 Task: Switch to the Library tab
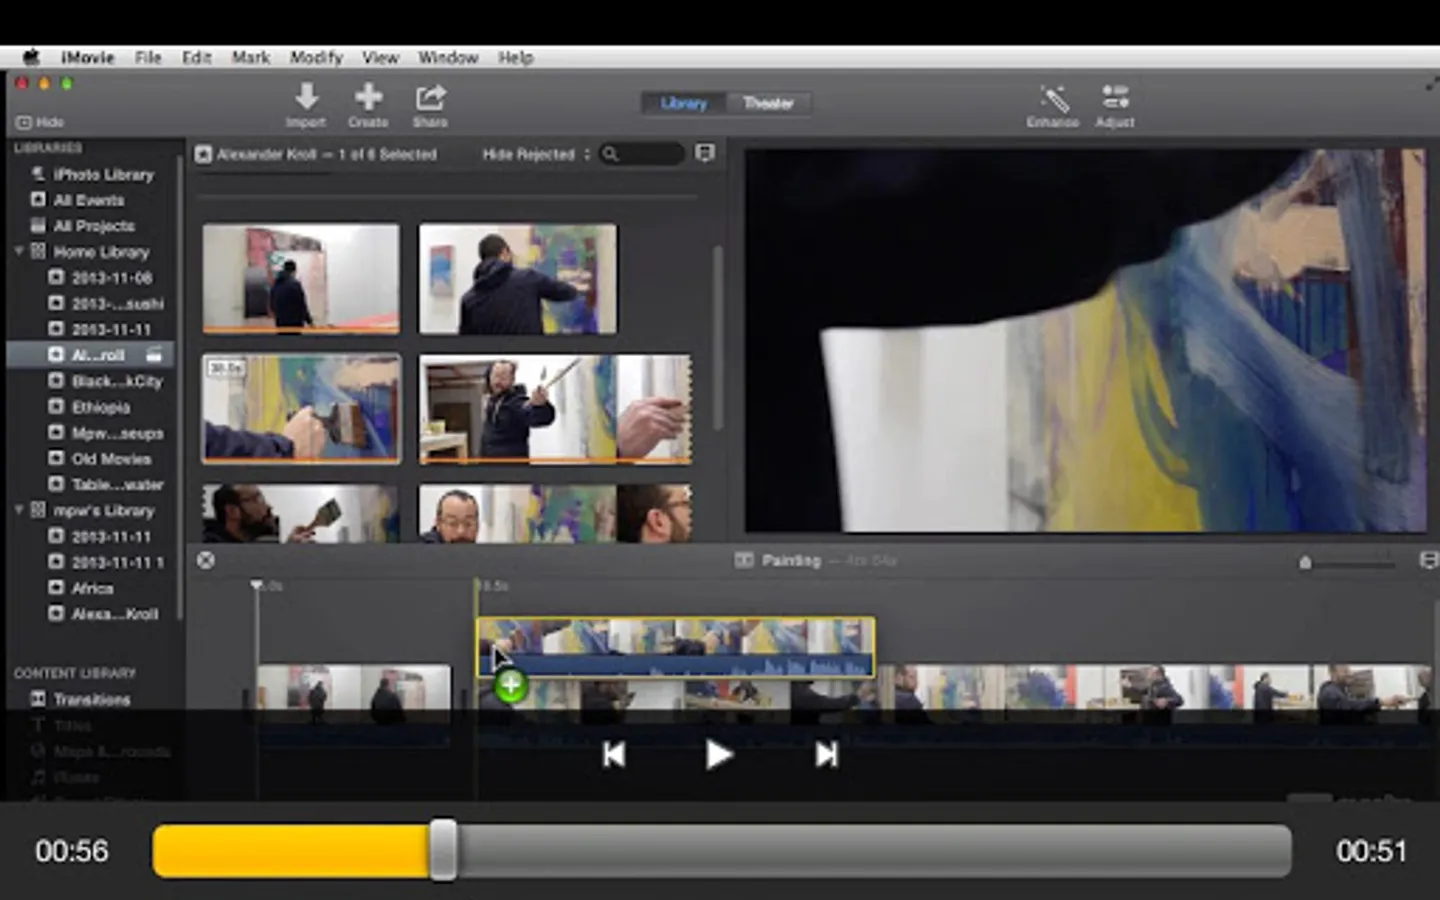(x=684, y=103)
